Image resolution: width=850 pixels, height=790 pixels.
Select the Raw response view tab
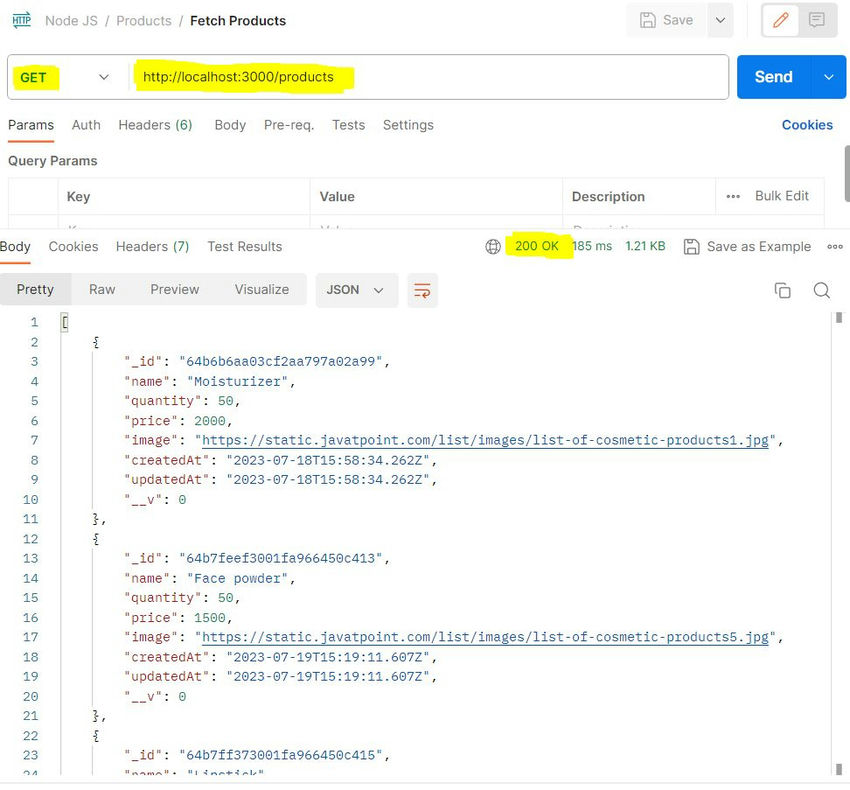click(102, 290)
